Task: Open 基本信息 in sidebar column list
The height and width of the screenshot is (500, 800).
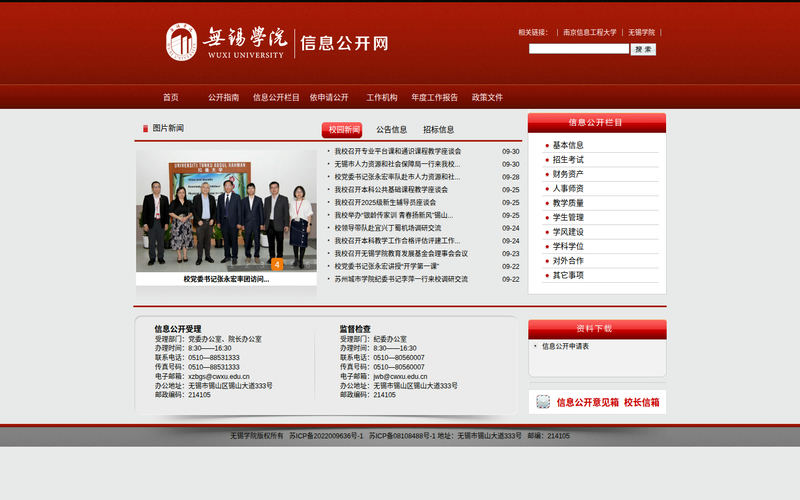Action: point(568,145)
